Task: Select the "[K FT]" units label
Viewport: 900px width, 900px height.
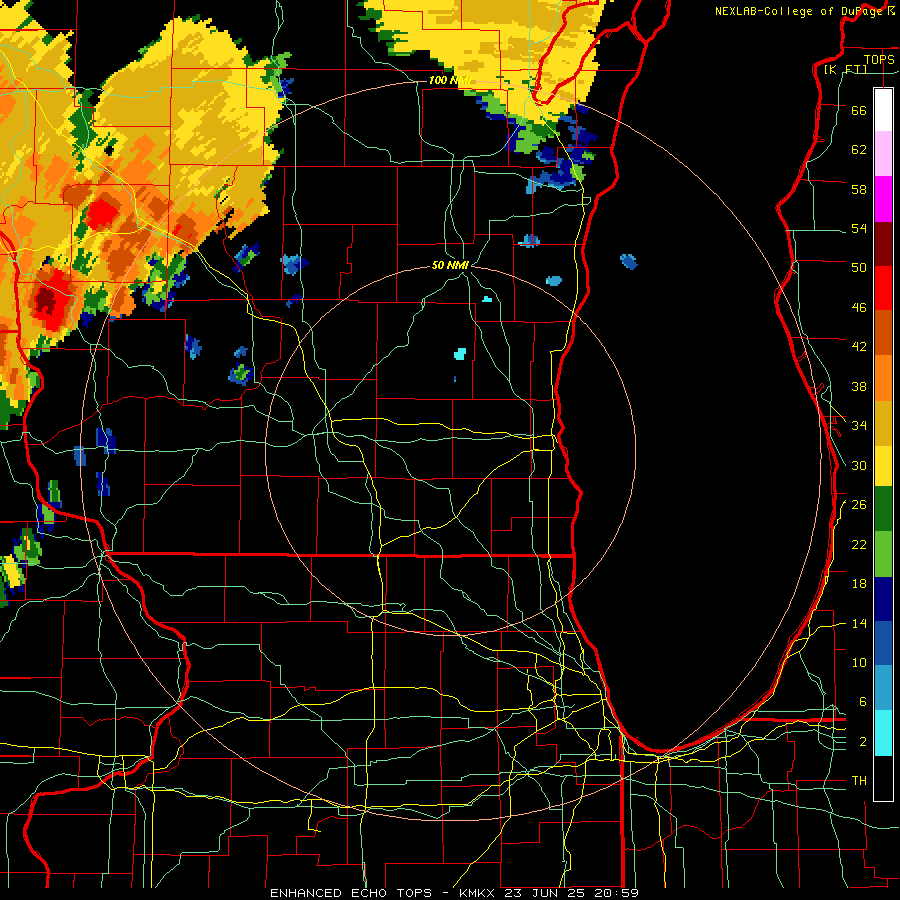Action: [845, 69]
